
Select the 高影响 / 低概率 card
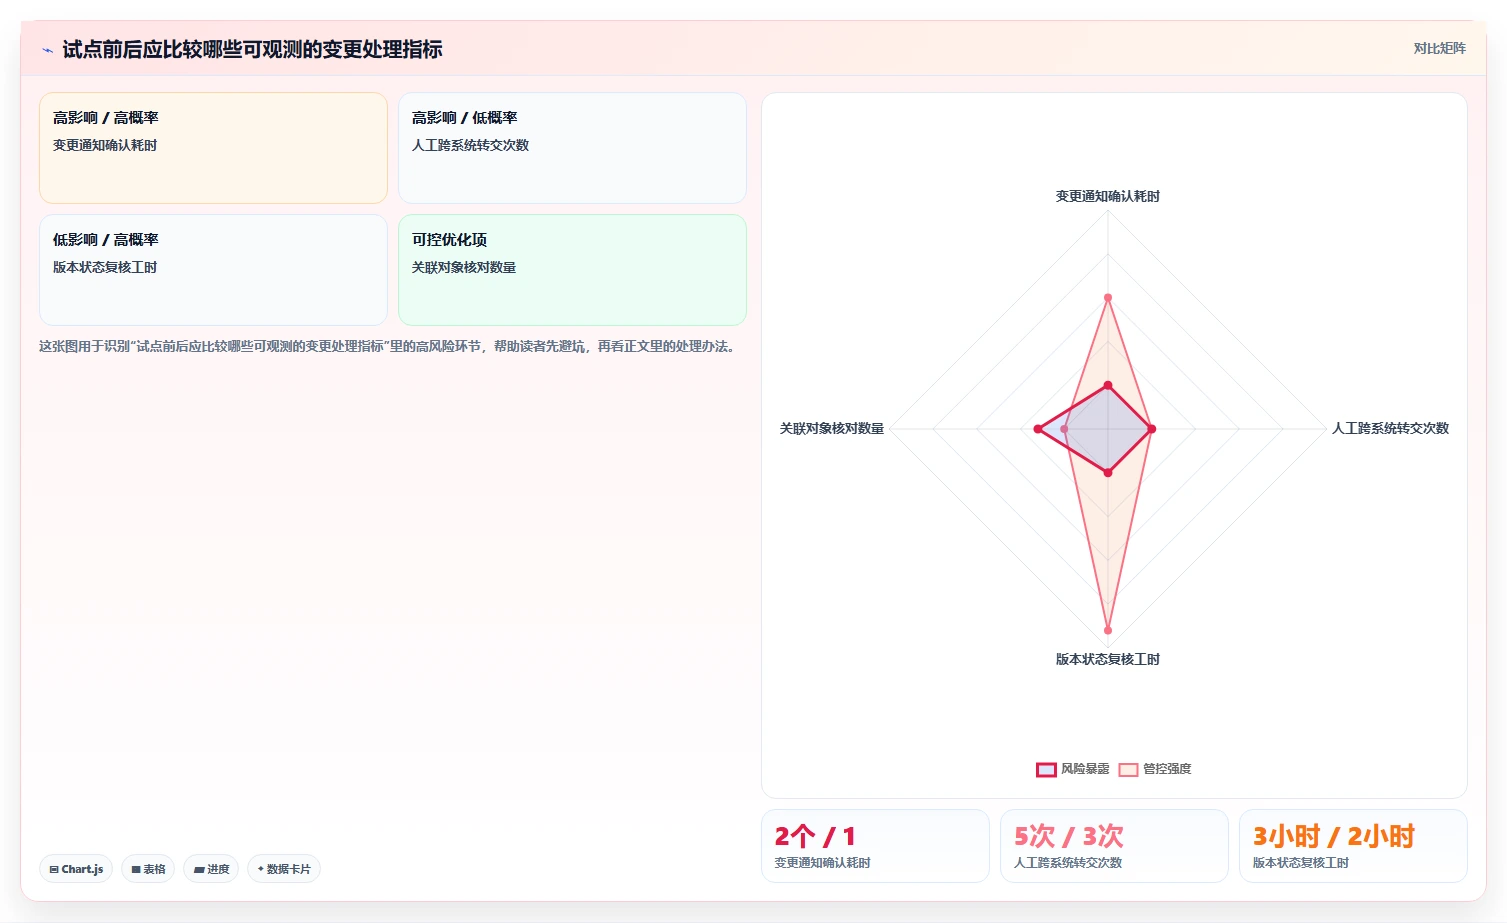tap(572, 148)
